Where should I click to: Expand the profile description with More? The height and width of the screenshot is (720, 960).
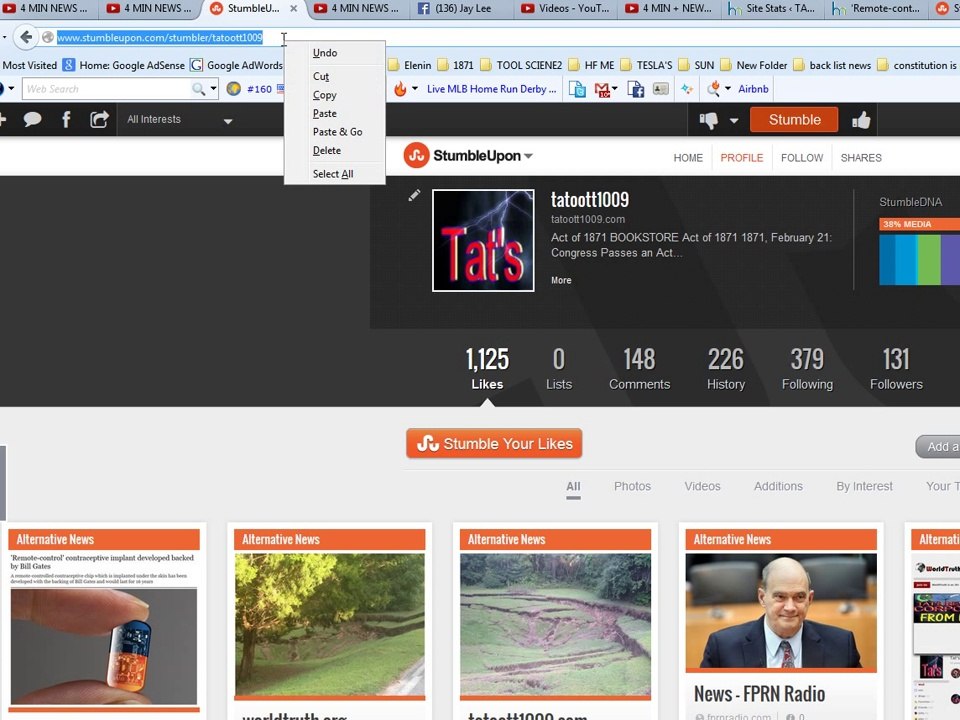[561, 280]
